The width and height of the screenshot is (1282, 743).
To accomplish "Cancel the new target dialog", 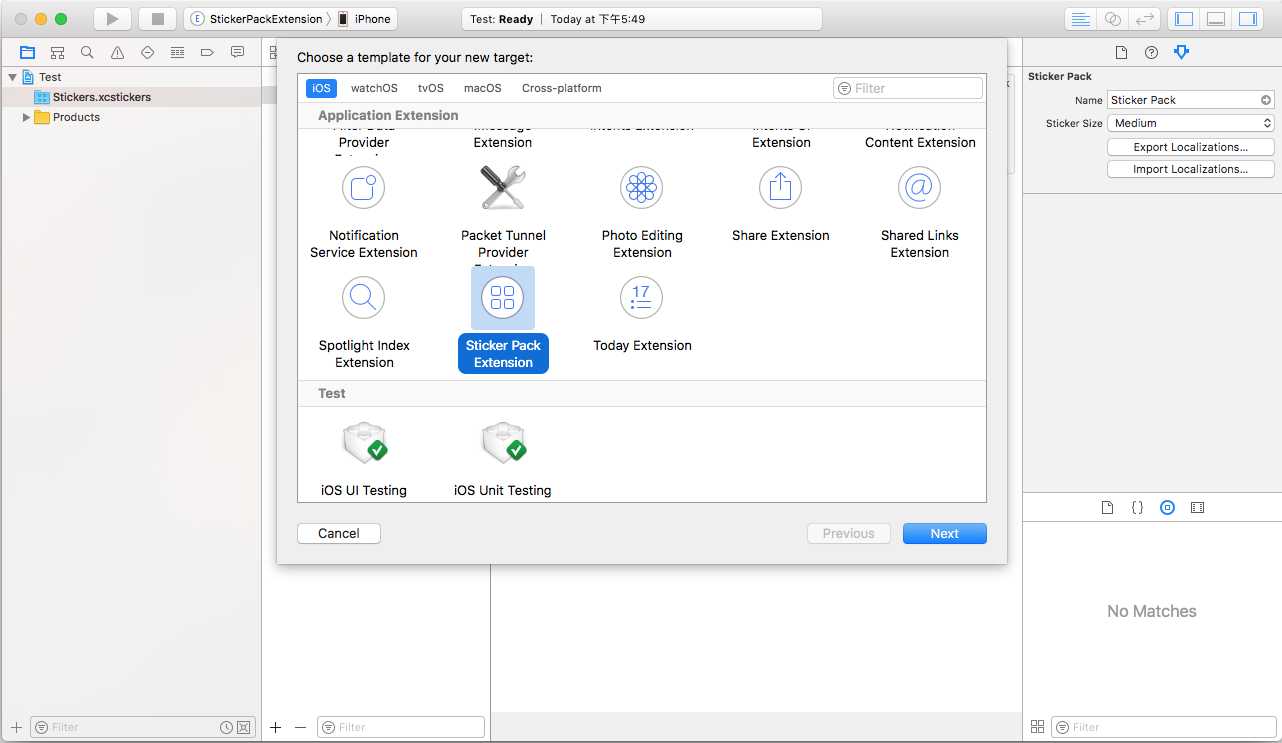I will tap(339, 533).
